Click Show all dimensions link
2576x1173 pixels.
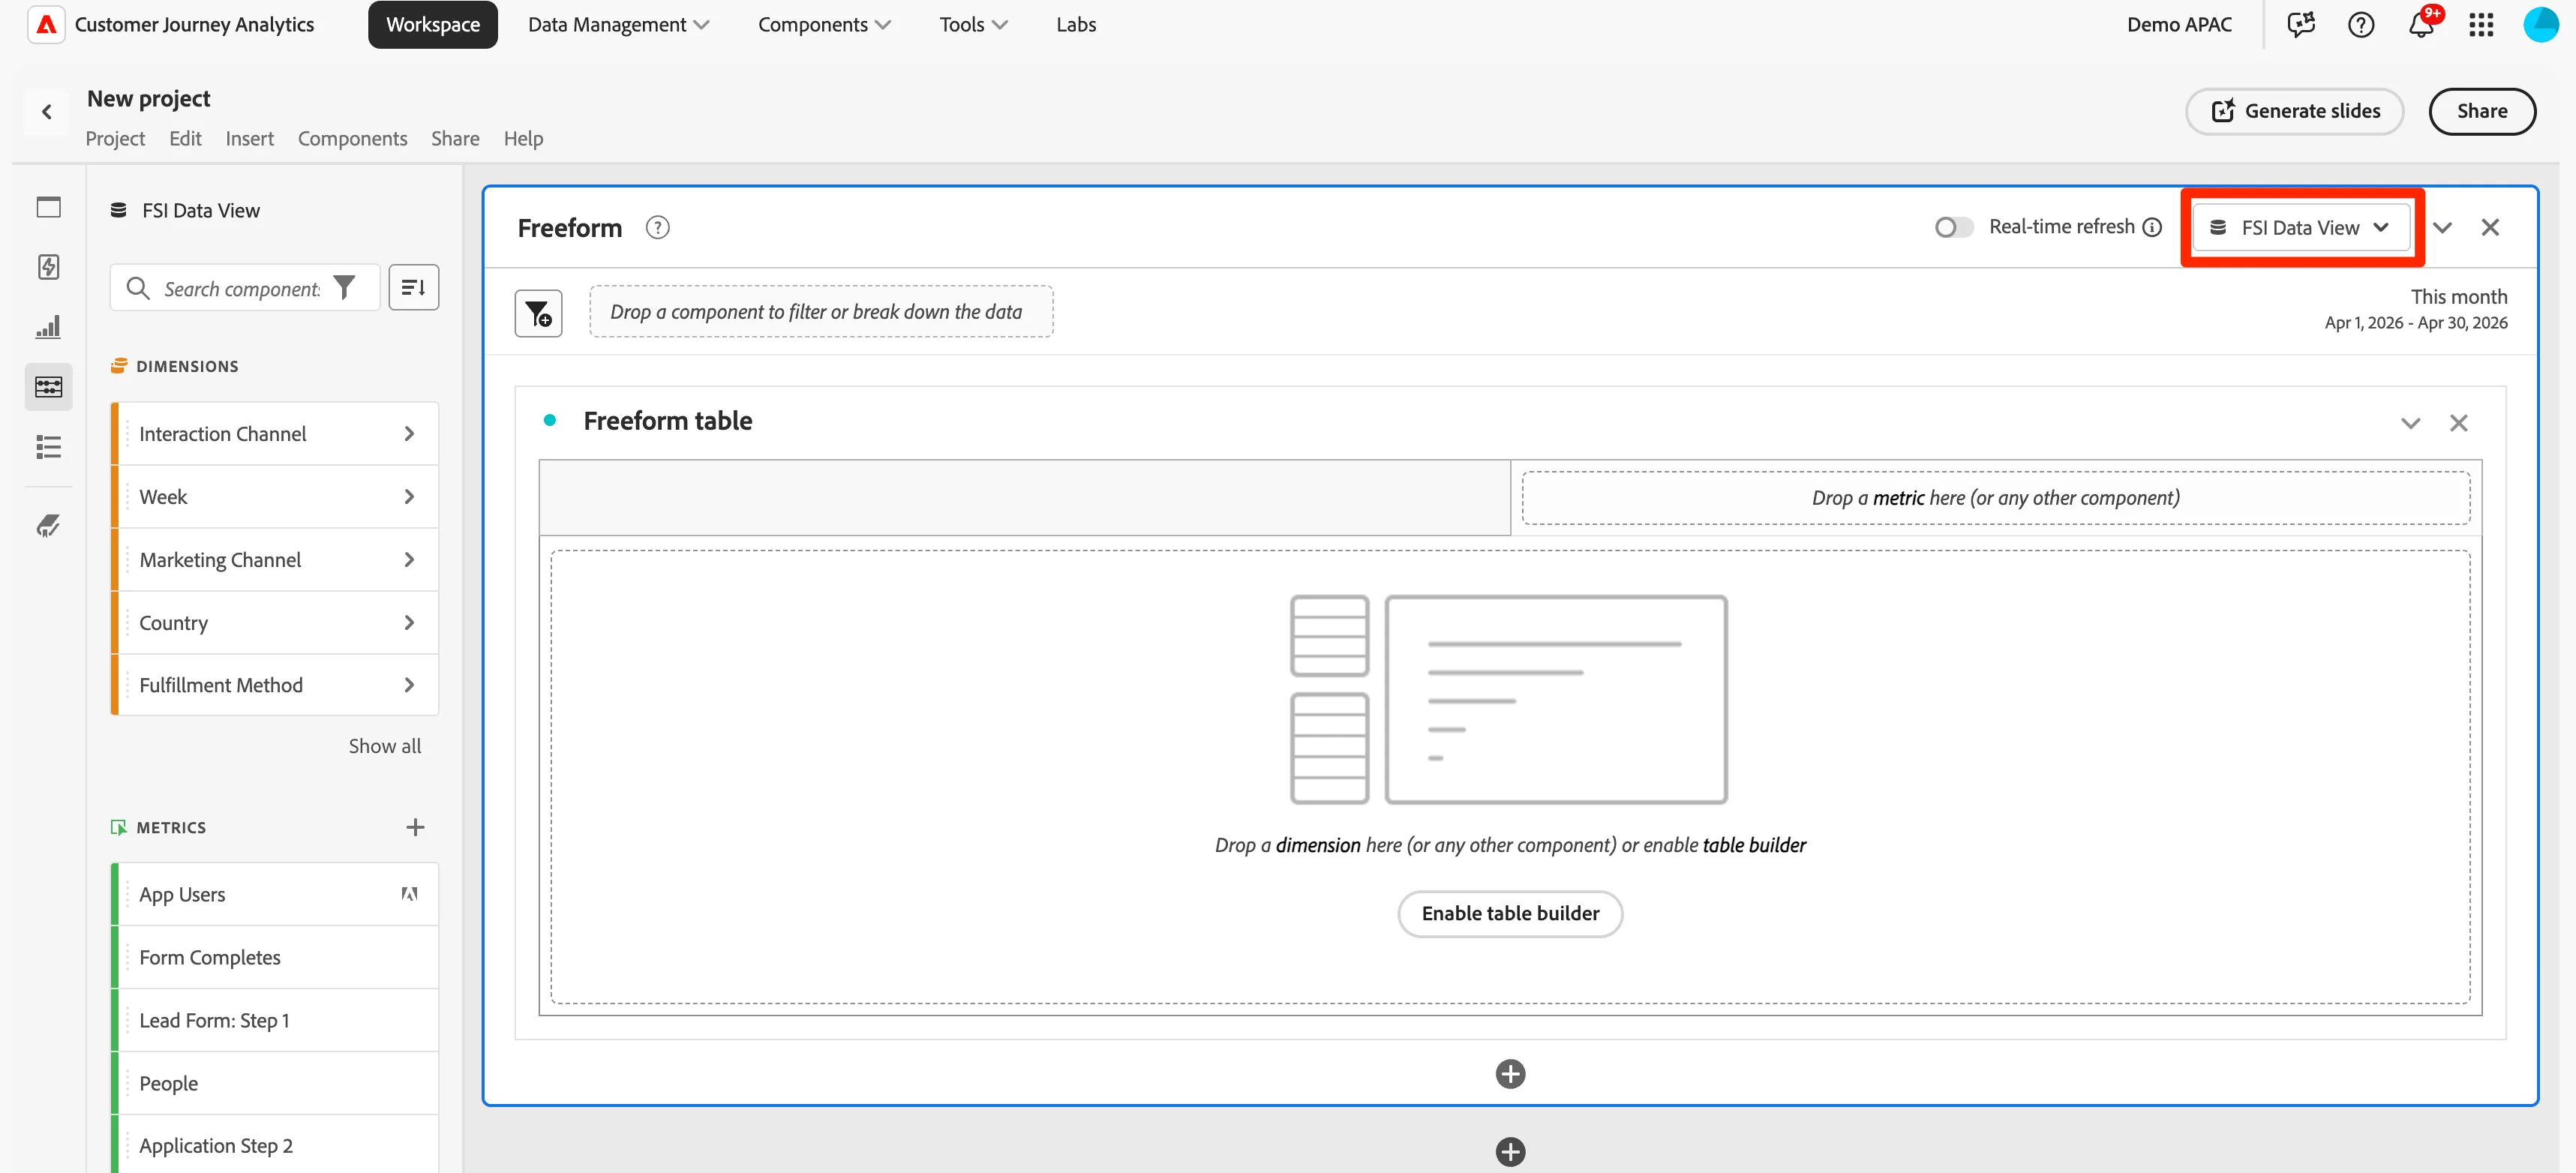tap(384, 746)
